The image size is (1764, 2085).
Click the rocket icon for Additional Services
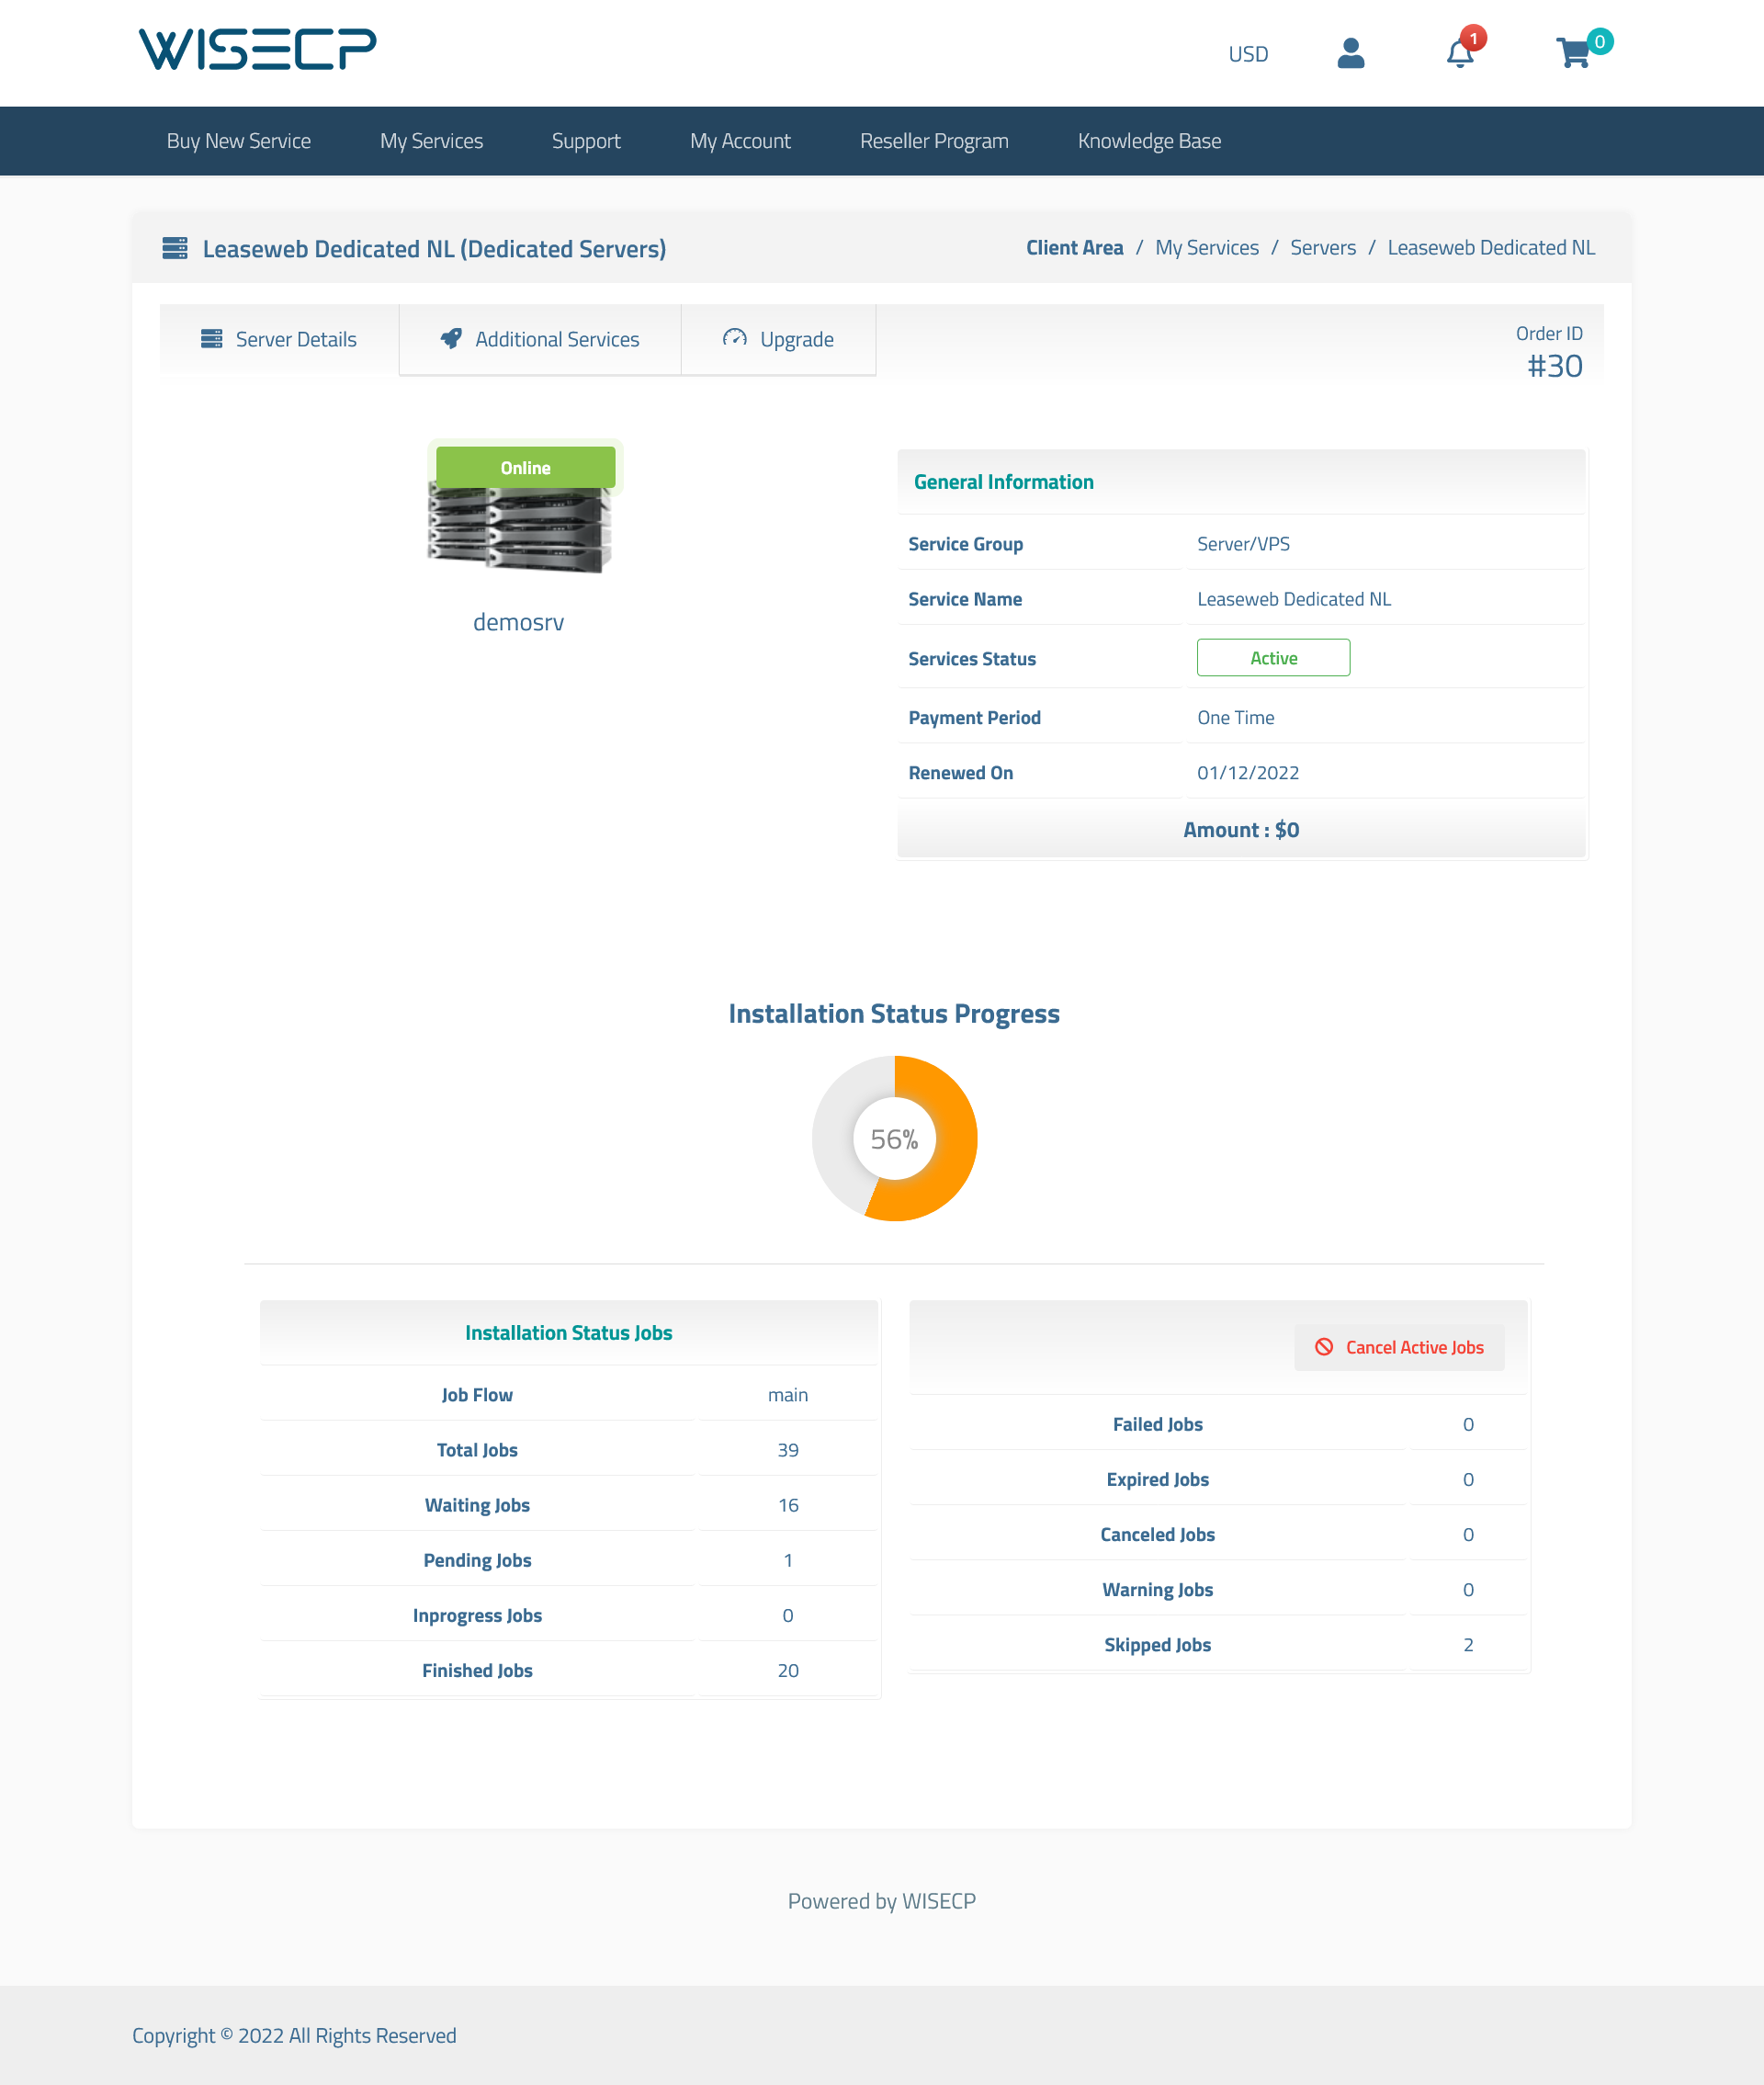[x=451, y=339]
